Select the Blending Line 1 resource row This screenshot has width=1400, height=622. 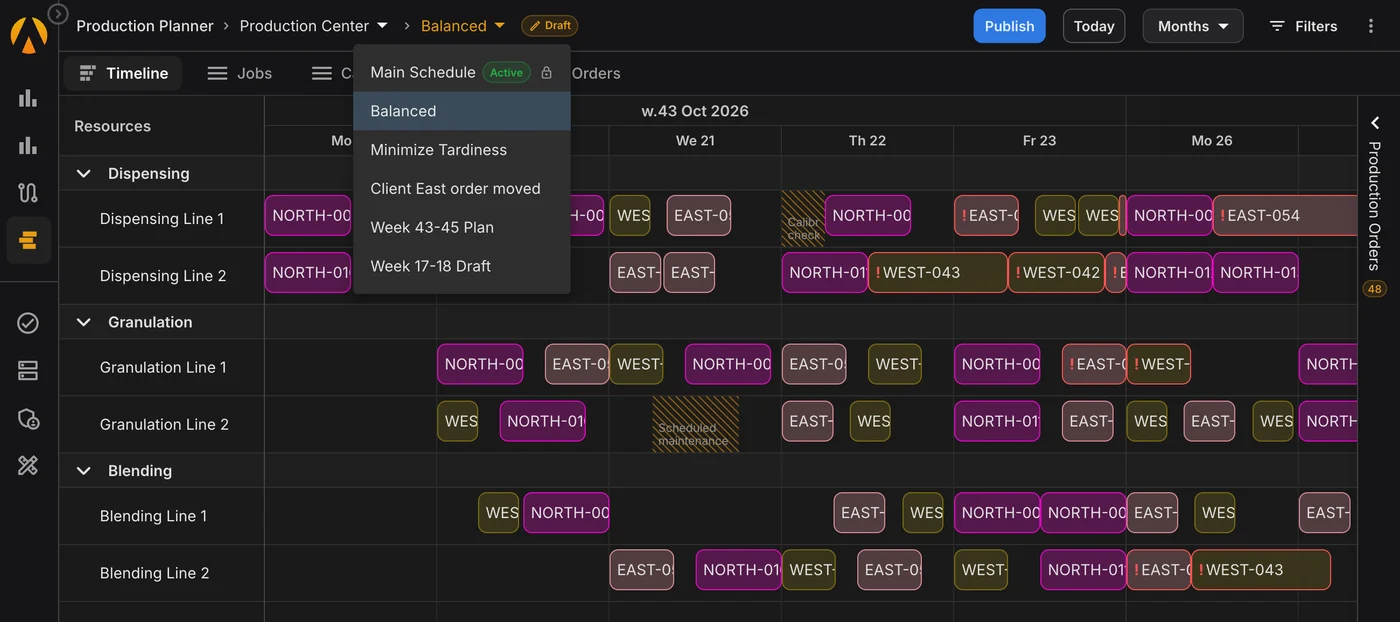pos(162,516)
